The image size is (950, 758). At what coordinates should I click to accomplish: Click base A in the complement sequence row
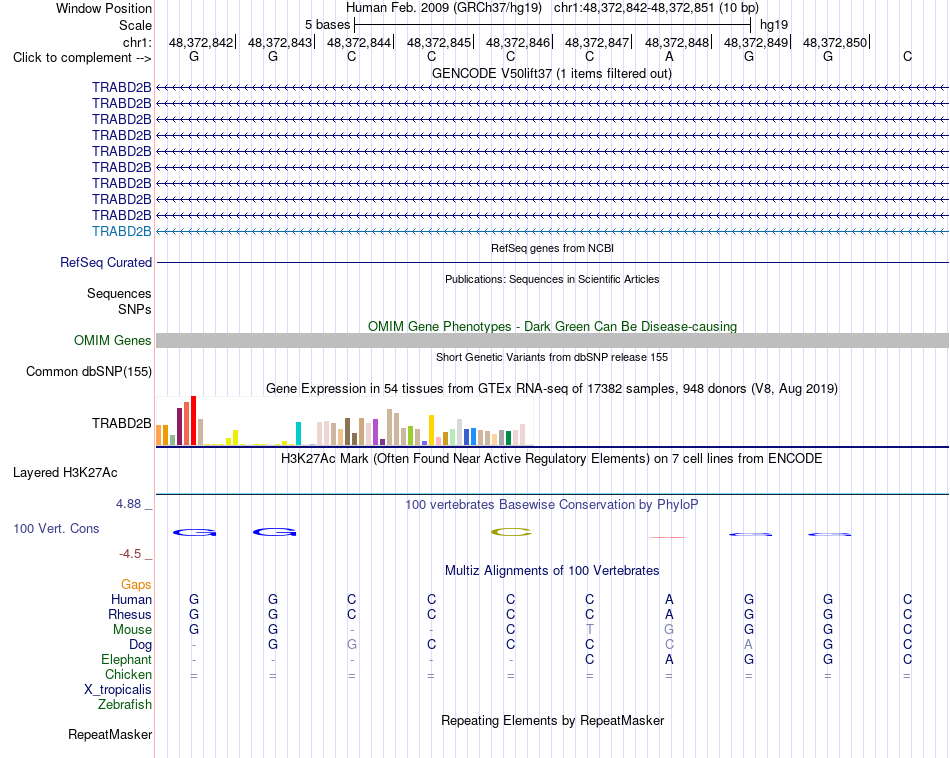pos(669,57)
